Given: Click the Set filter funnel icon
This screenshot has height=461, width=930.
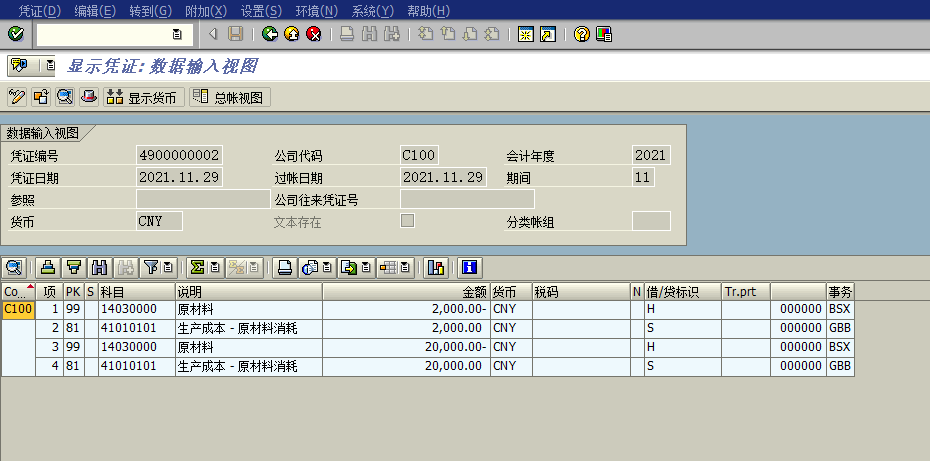Looking at the screenshot, I should [151, 268].
